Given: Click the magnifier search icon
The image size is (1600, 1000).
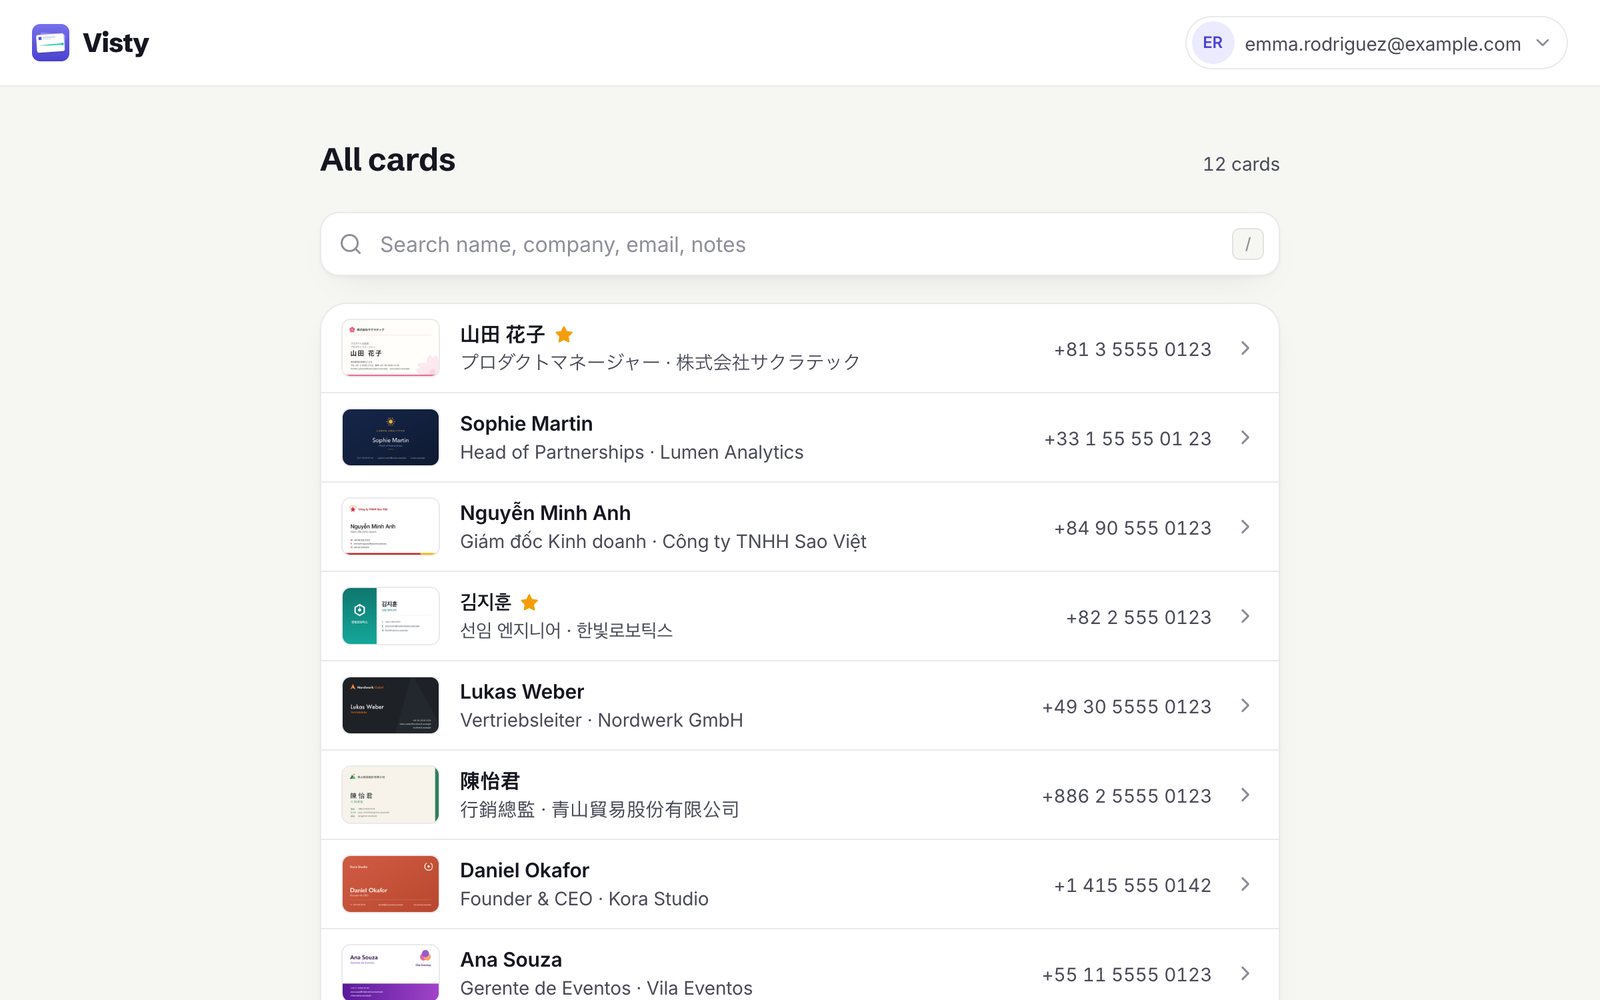Looking at the screenshot, I should (351, 244).
